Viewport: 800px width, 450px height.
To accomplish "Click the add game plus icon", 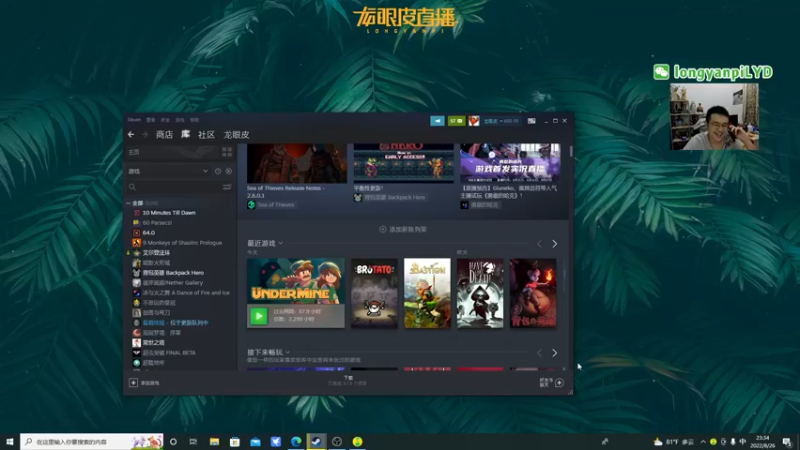I will [133, 383].
